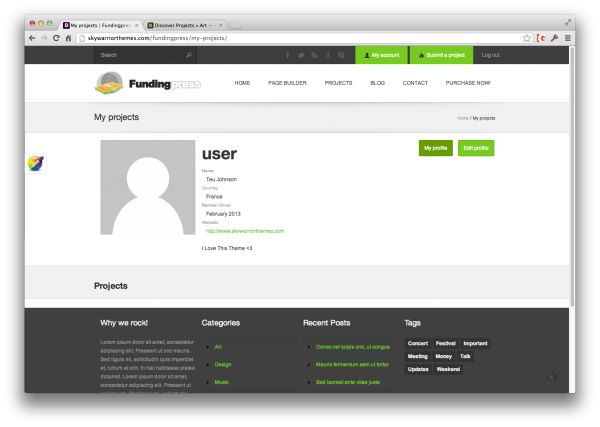The height and width of the screenshot is (427, 600).
Task: Click the Fundingpress logo
Action: click(148, 83)
